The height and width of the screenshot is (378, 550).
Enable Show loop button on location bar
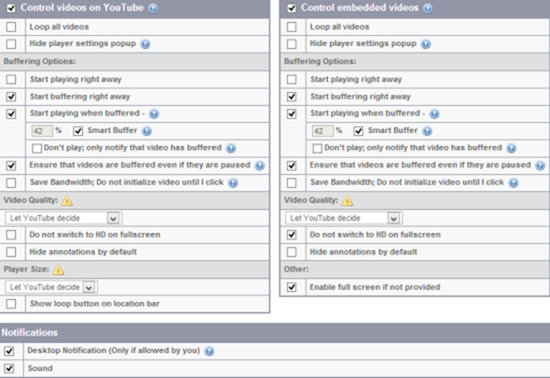tap(11, 304)
